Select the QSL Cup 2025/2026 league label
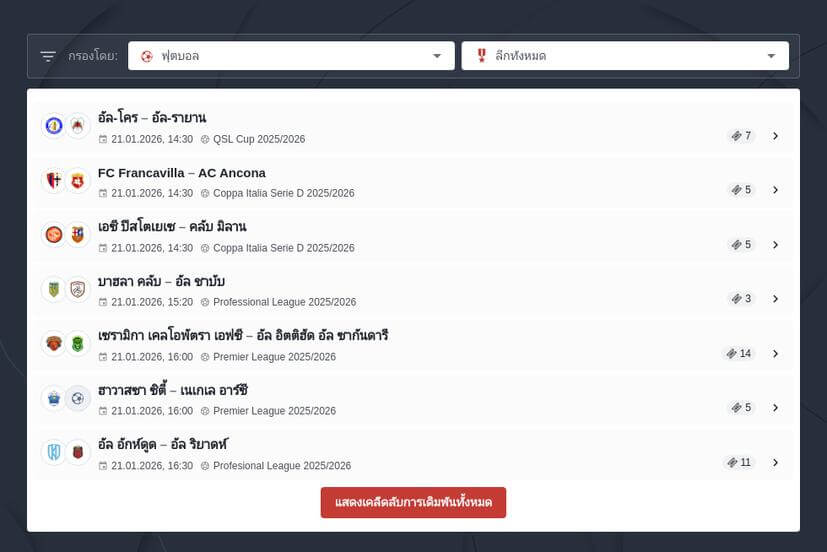The image size is (827, 552). (258, 139)
